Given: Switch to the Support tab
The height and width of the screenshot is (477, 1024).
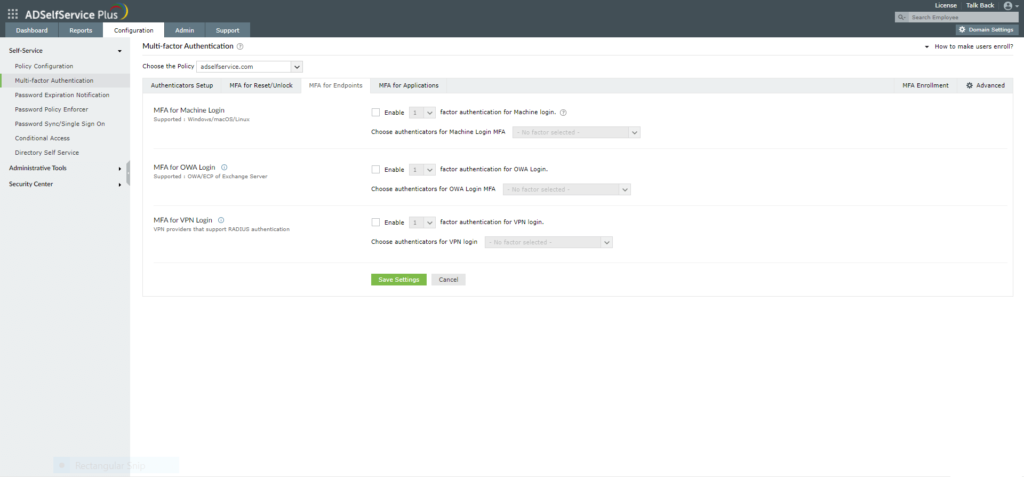Looking at the screenshot, I should click(x=227, y=30).
